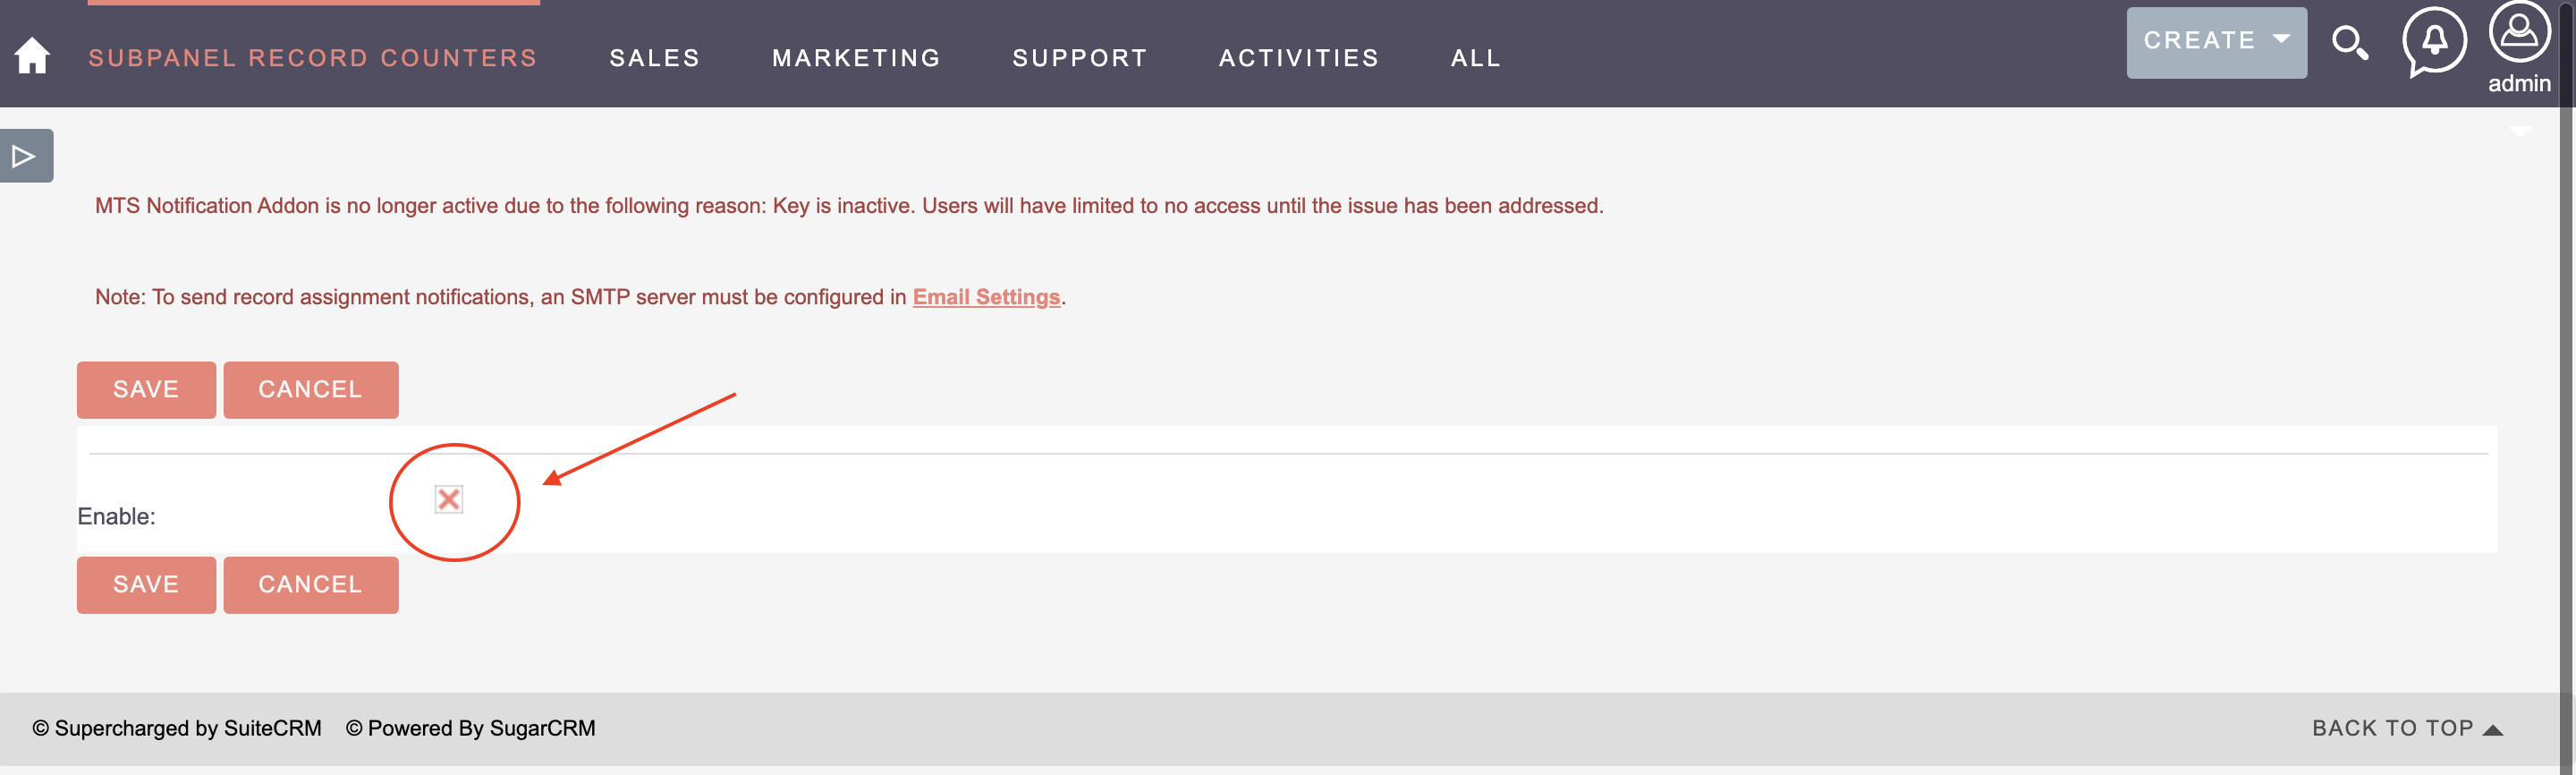The height and width of the screenshot is (775, 2576).
Task: Click the Supercharged by SuiteCRM footer text
Action: (x=177, y=728)
